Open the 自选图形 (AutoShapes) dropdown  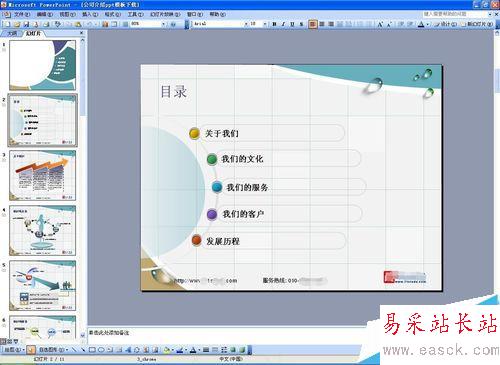tap(54, 350)
